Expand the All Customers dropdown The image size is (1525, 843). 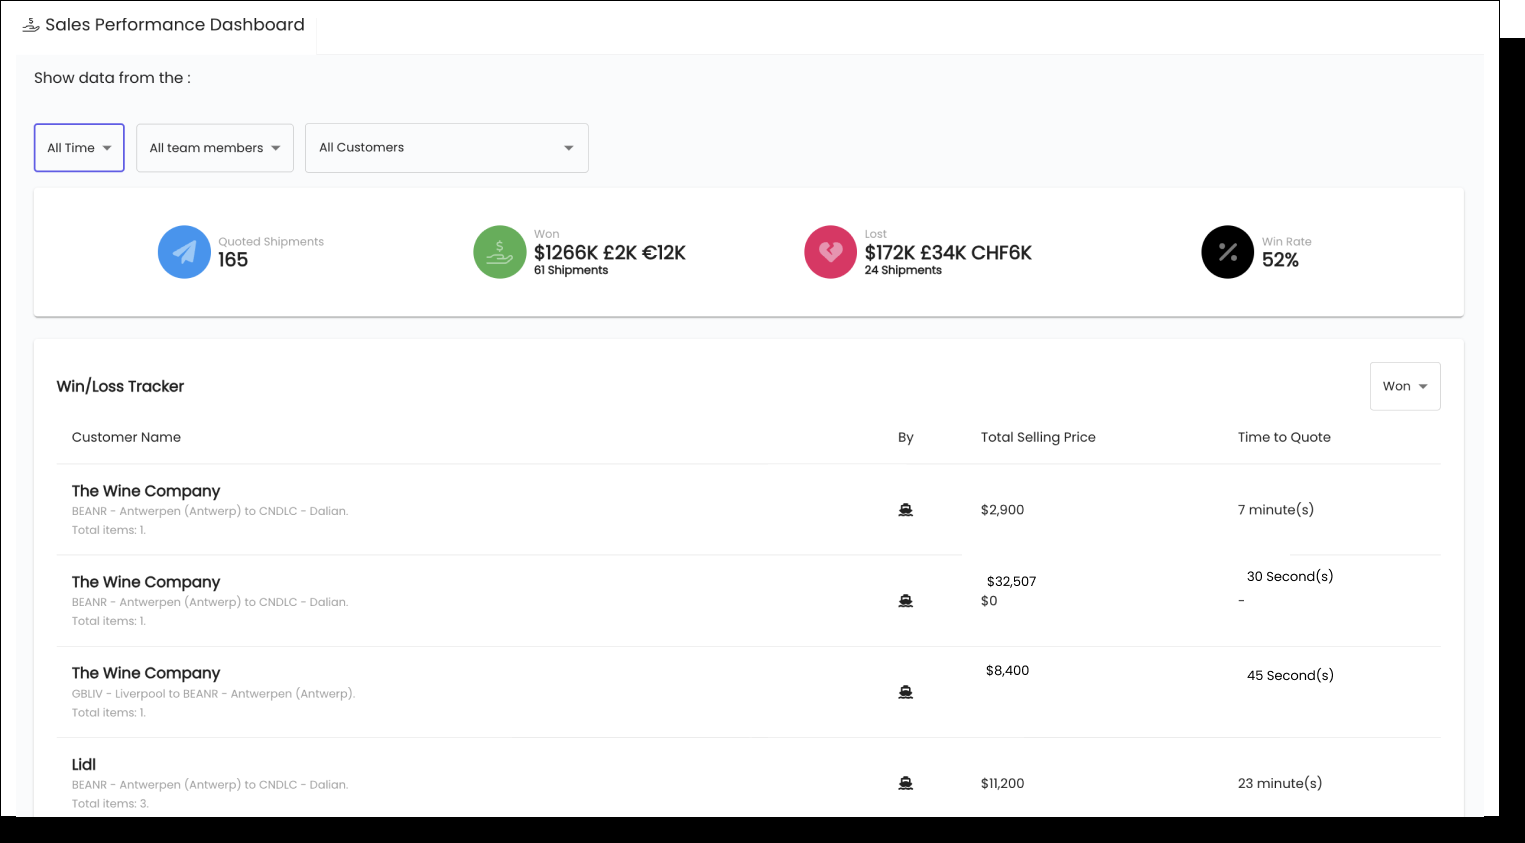click(x=447, y=148)
